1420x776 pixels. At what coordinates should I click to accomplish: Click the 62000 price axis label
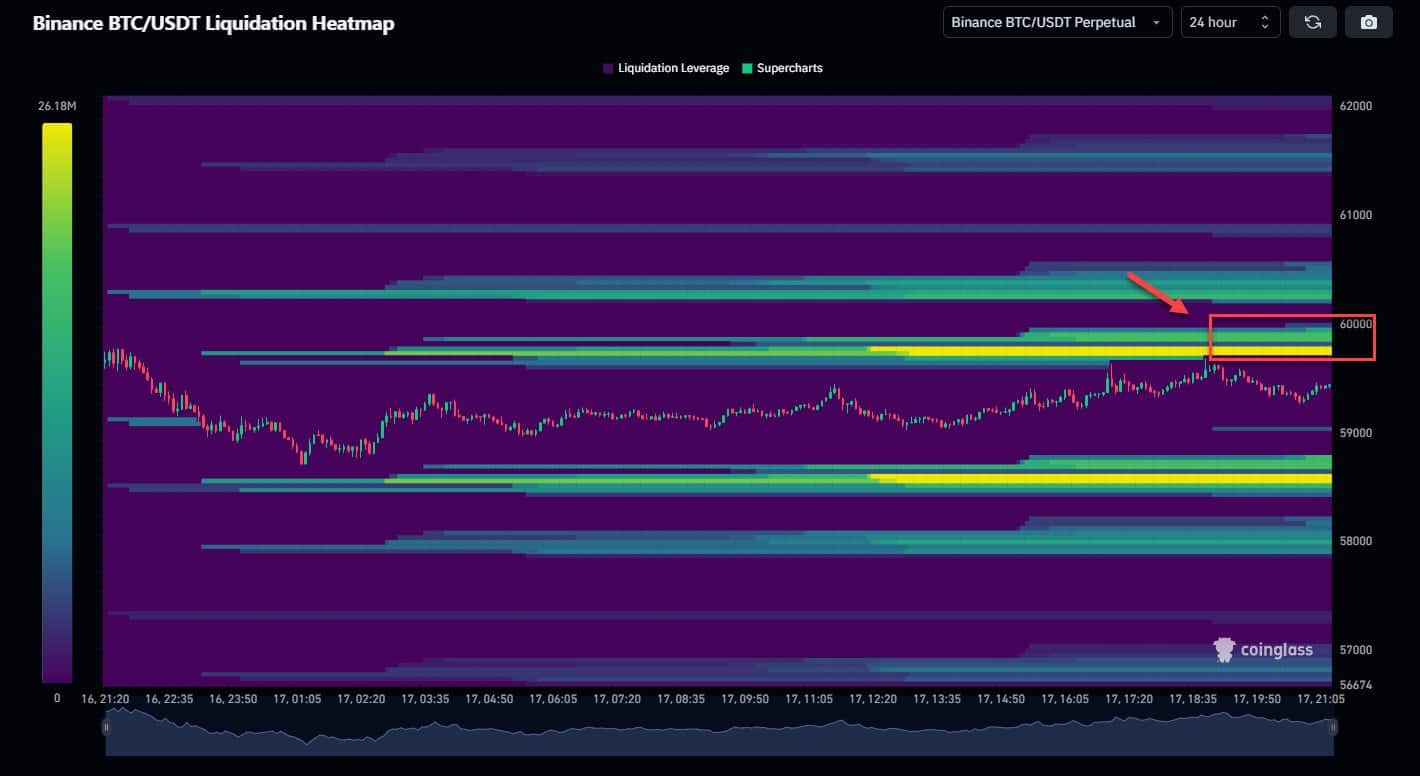pos(1356,106)
